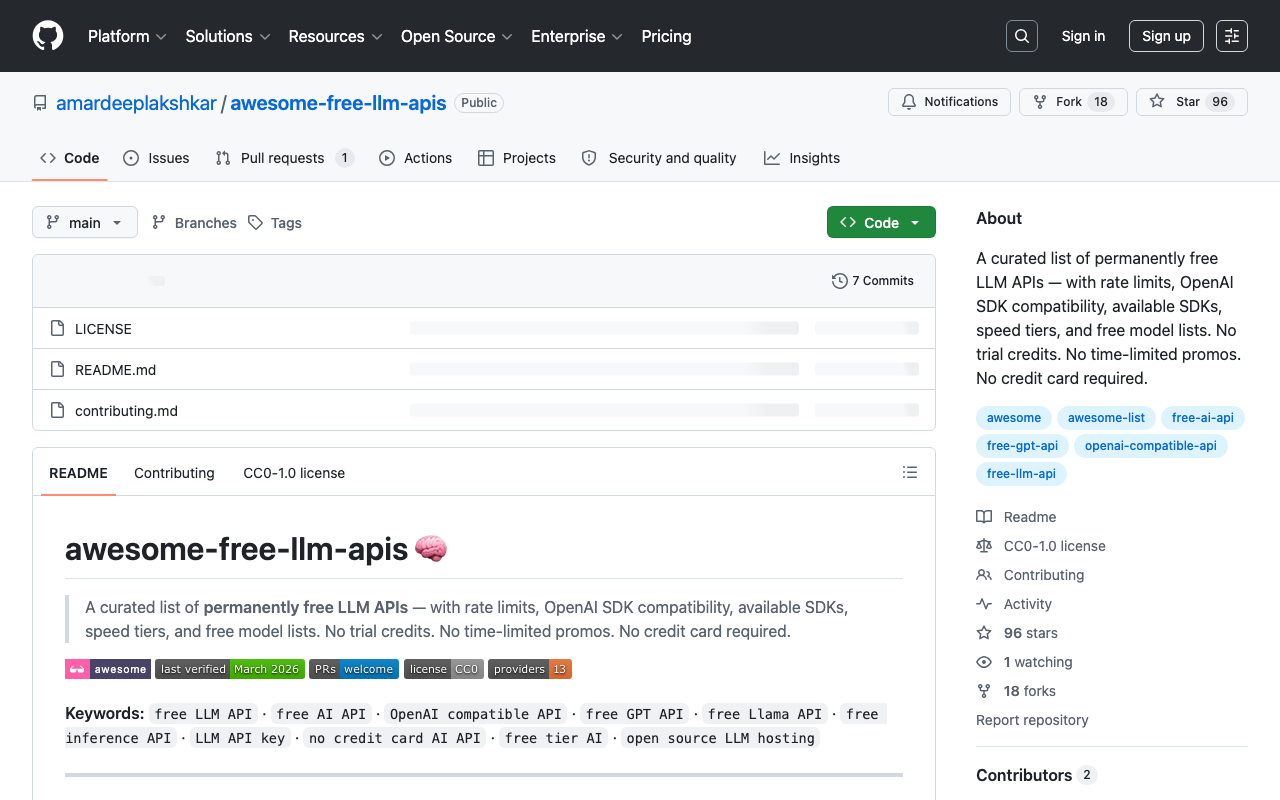Select the free-ai-api topic tag
Screen dimensions: 1280x800
click(1203, 418)
